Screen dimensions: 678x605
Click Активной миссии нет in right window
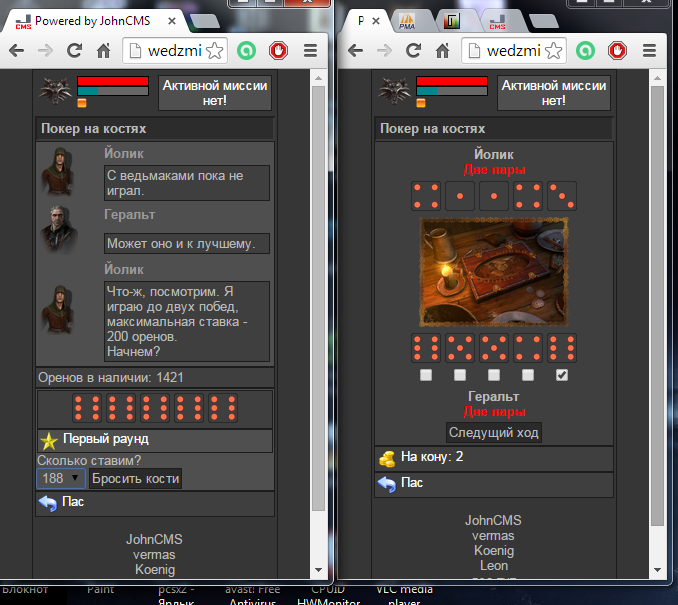[x=554, y=93]
